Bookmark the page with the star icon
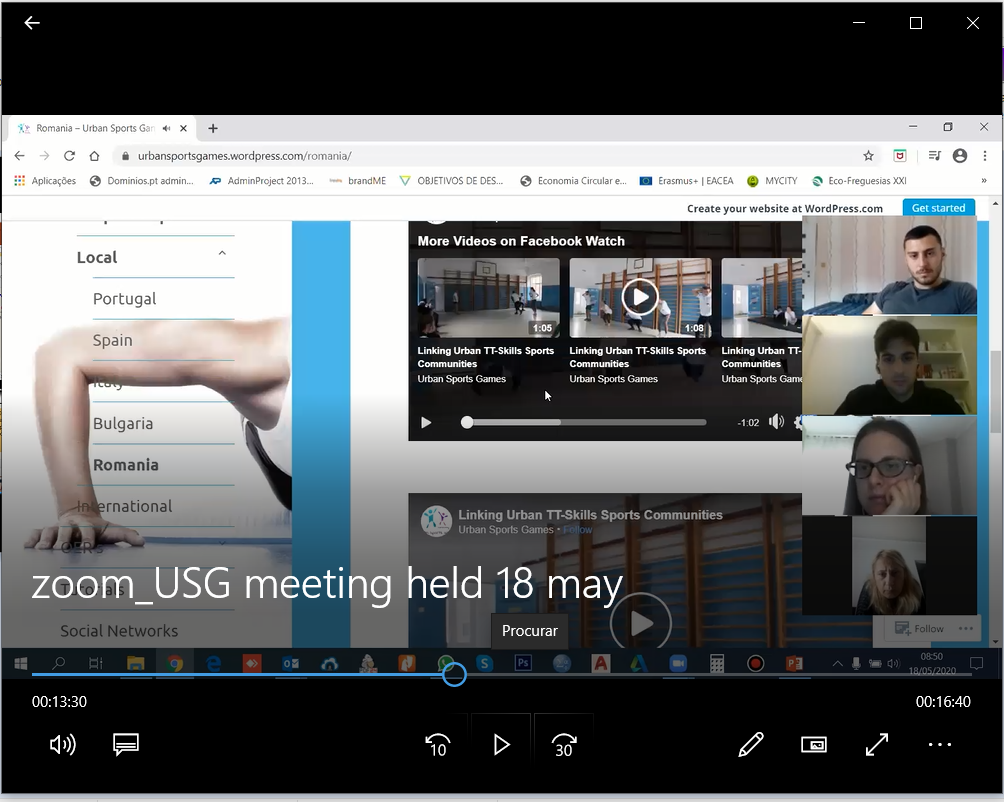Image resolution: width=1004 pixels, height=802 pixels. tap(868, 156)
